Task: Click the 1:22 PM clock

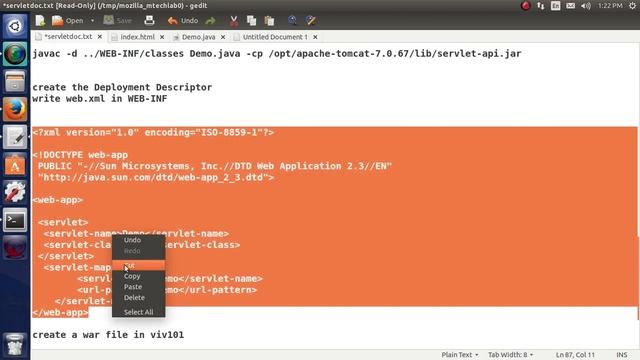Action: coord(610,6)
